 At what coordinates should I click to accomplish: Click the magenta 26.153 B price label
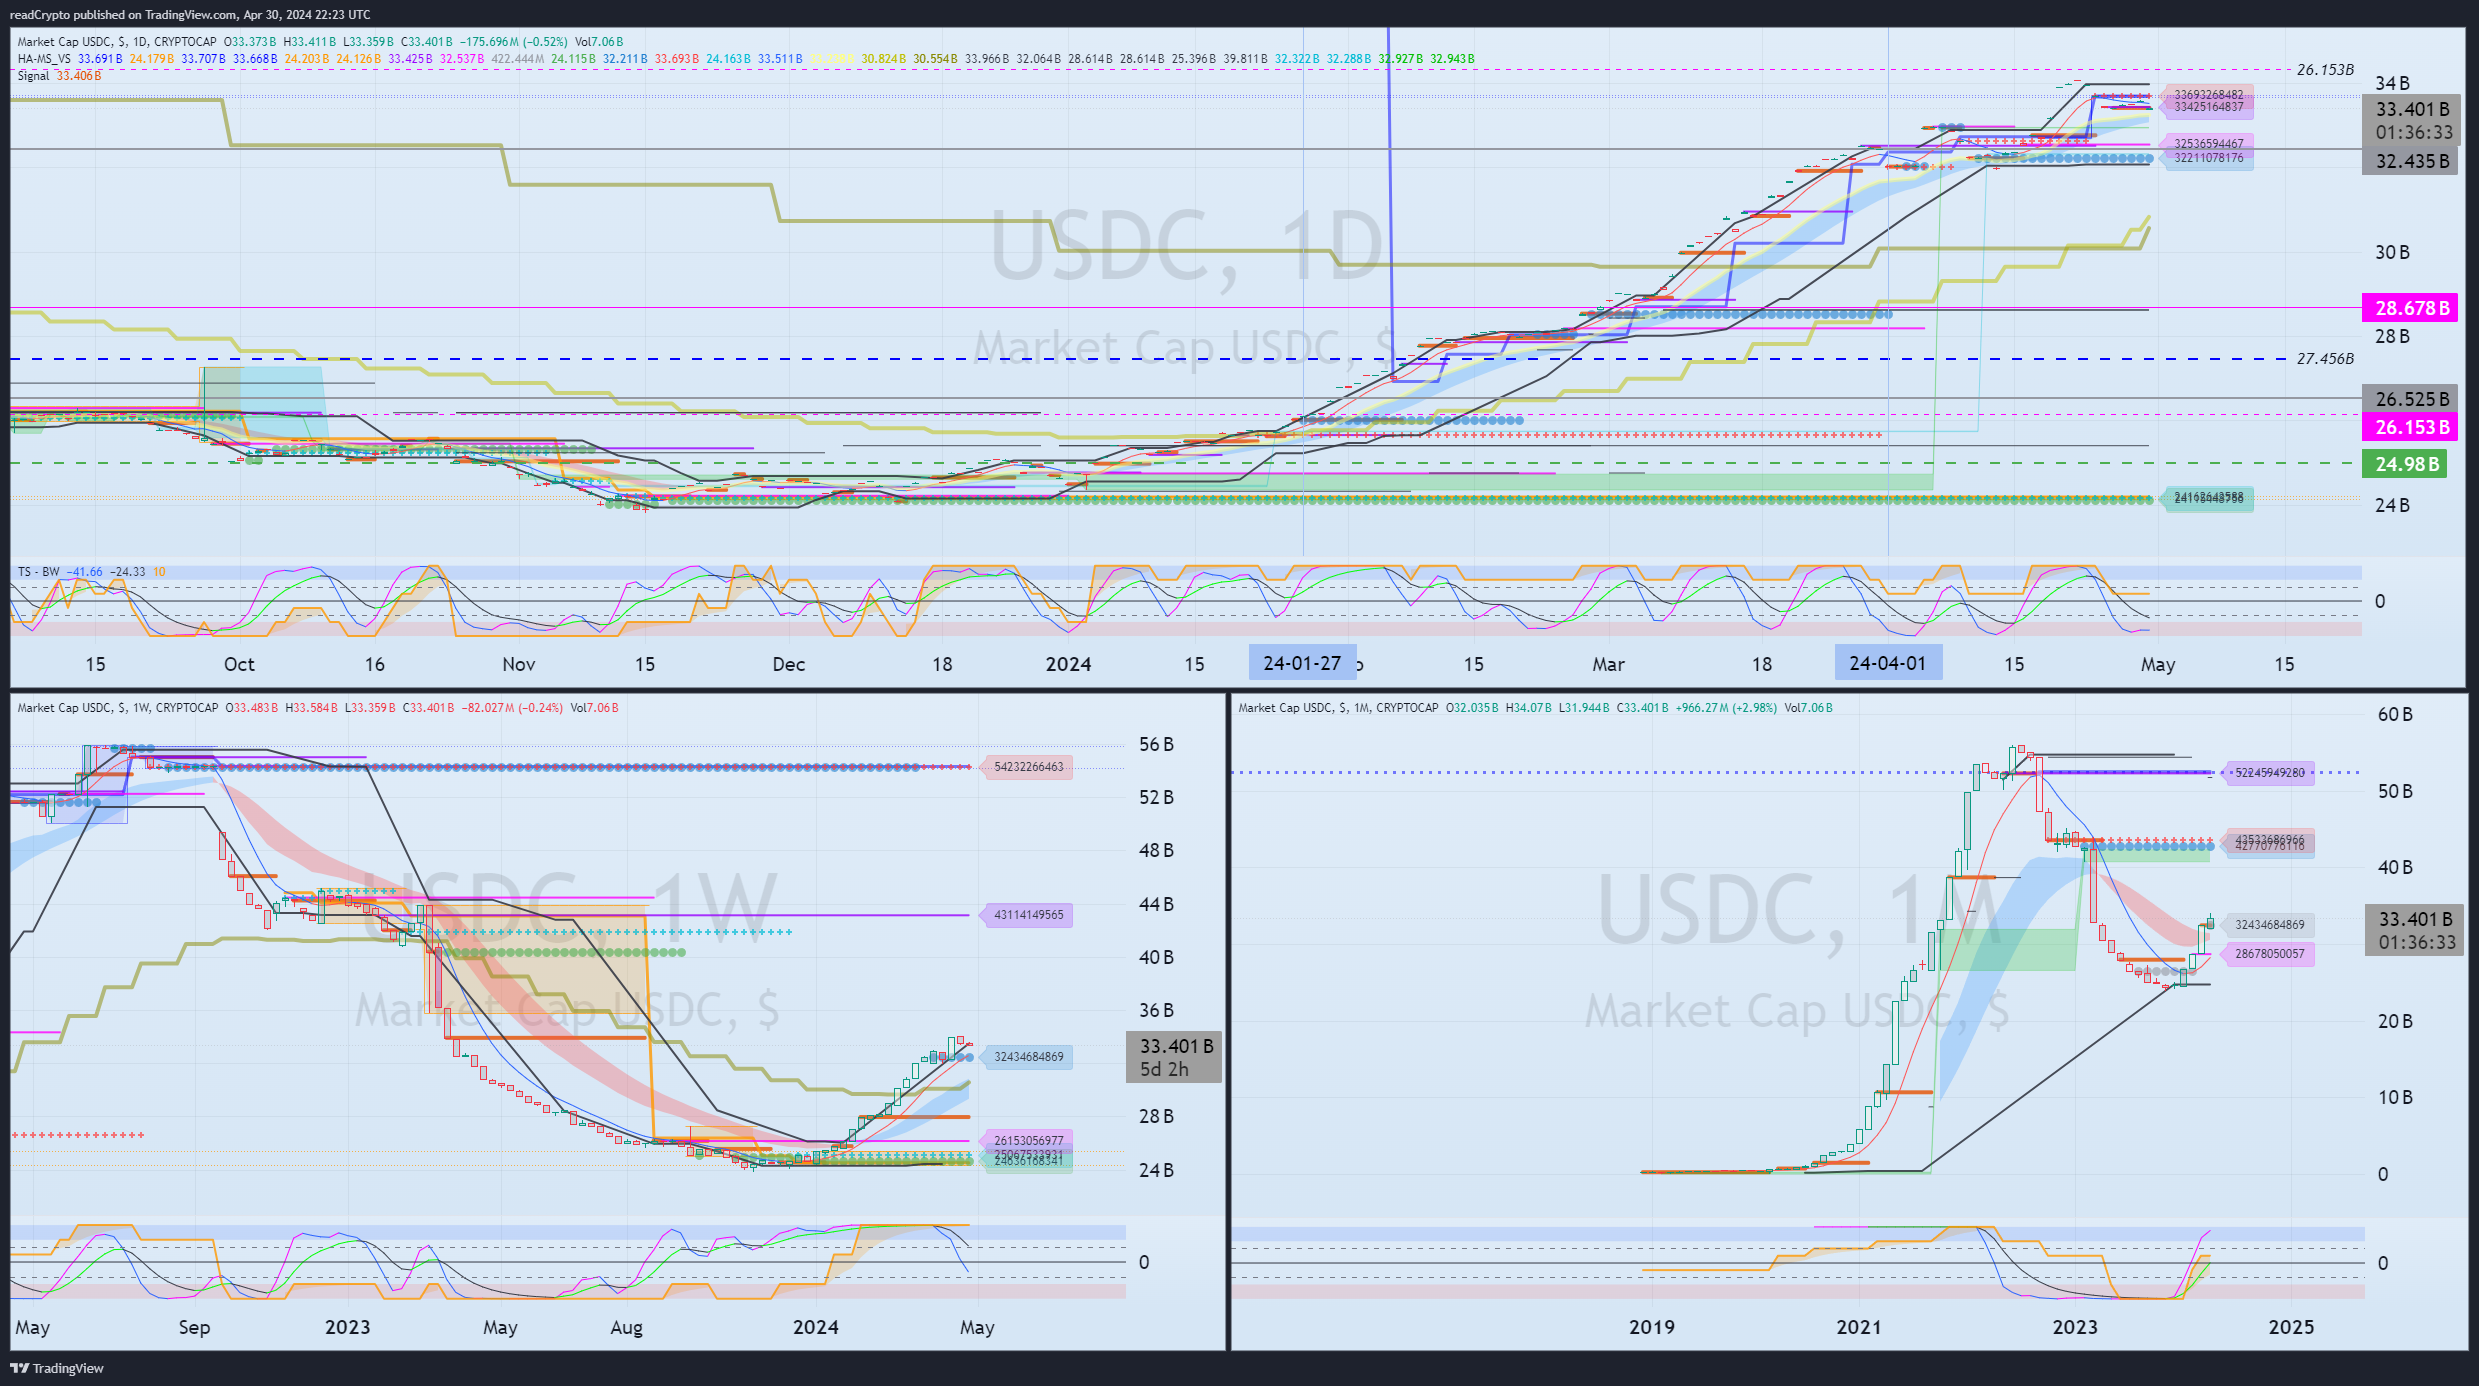pos(2410,427)
